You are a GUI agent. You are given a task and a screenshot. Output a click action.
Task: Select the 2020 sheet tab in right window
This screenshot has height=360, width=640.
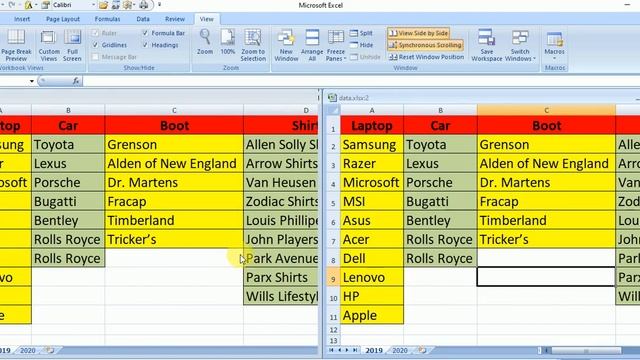400,351
